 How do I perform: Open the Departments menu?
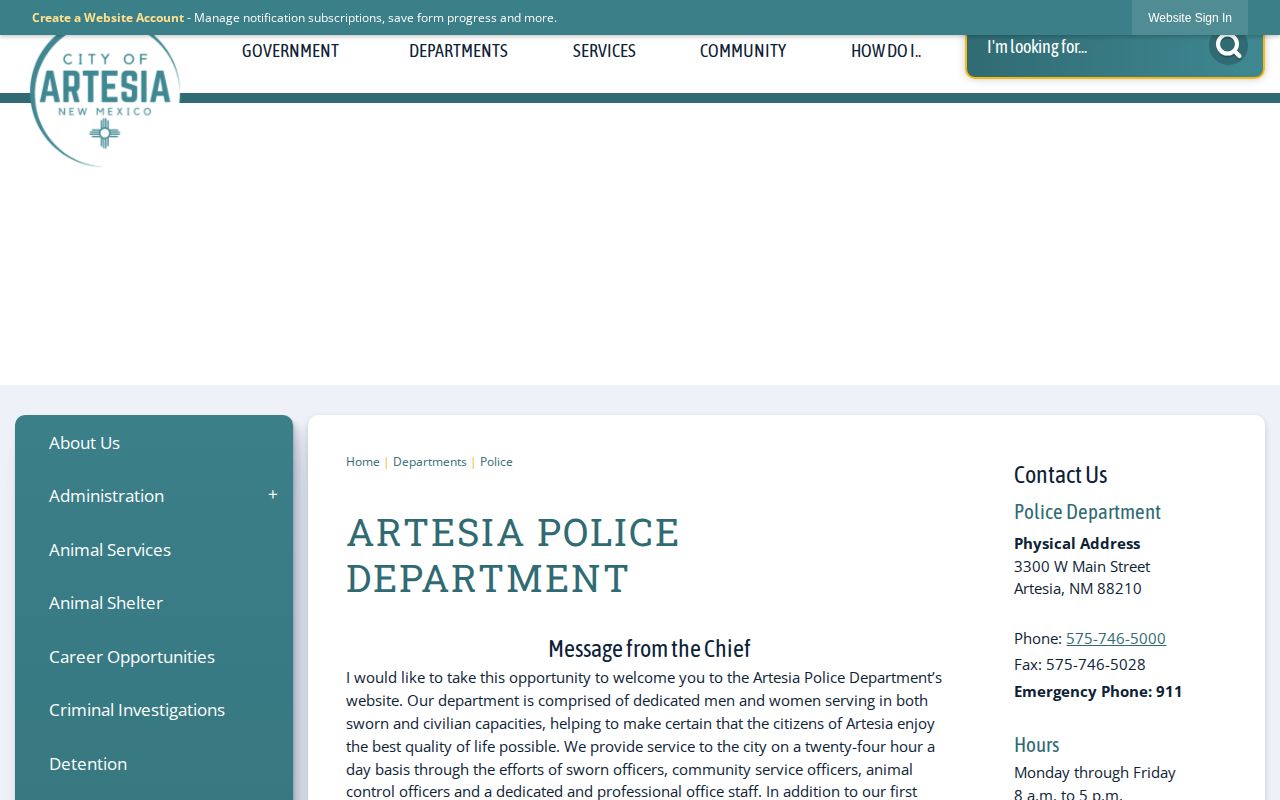[458, 51]
